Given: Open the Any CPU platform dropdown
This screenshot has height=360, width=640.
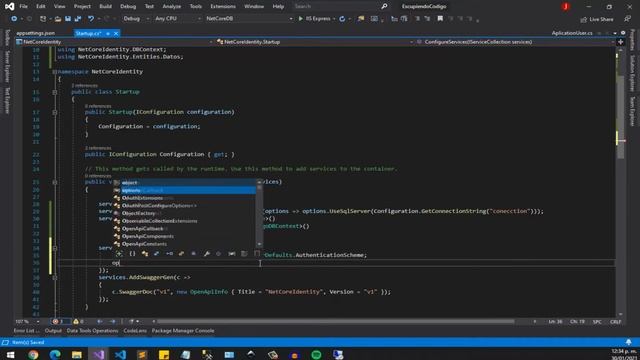Looking at the screenshot, I should coord(178,19).
